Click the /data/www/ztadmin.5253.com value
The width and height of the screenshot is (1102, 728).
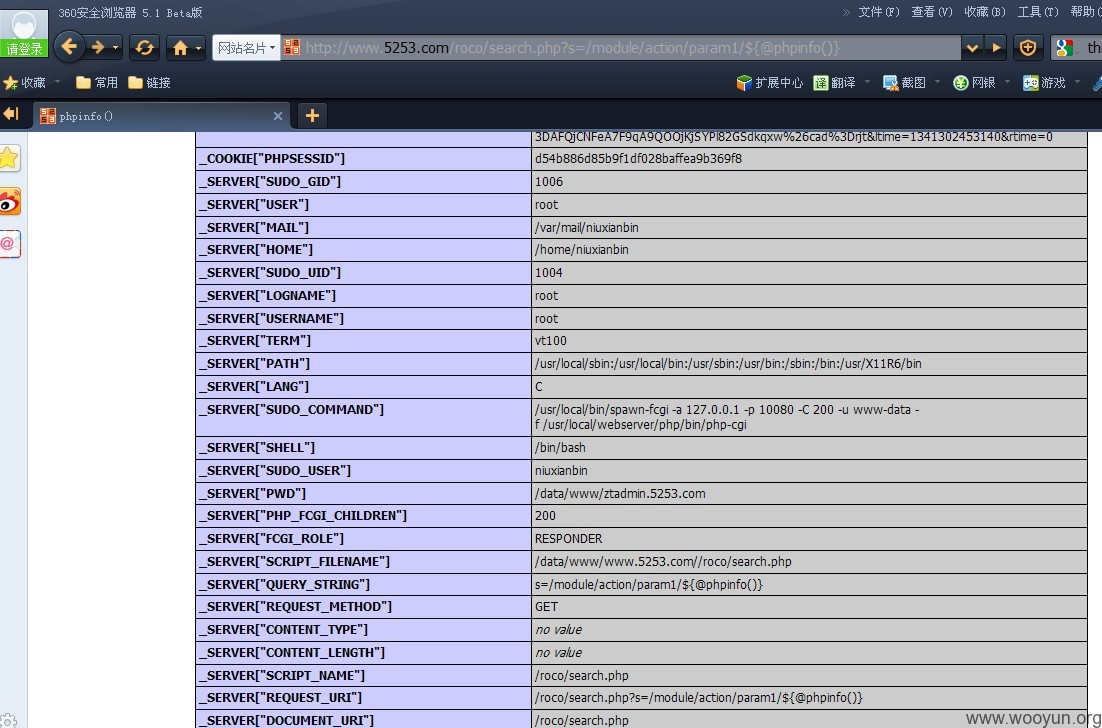click(x=620, y=493)
